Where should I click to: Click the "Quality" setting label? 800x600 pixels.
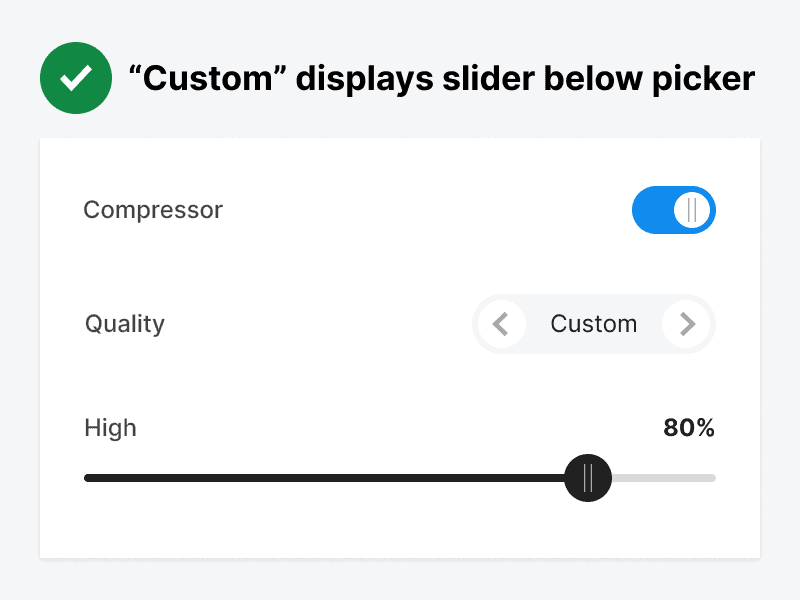point(125,324)
